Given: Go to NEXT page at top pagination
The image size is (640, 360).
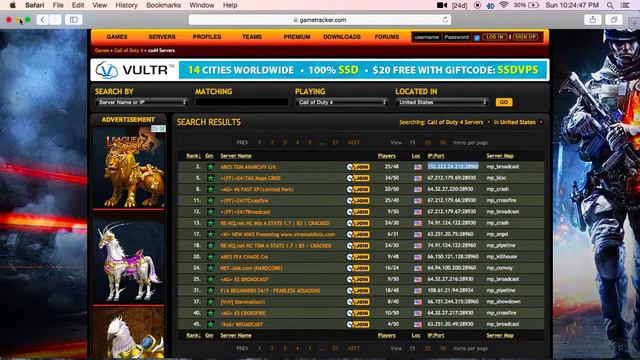Looking at the screenshot, I should (x=353, y=142).
